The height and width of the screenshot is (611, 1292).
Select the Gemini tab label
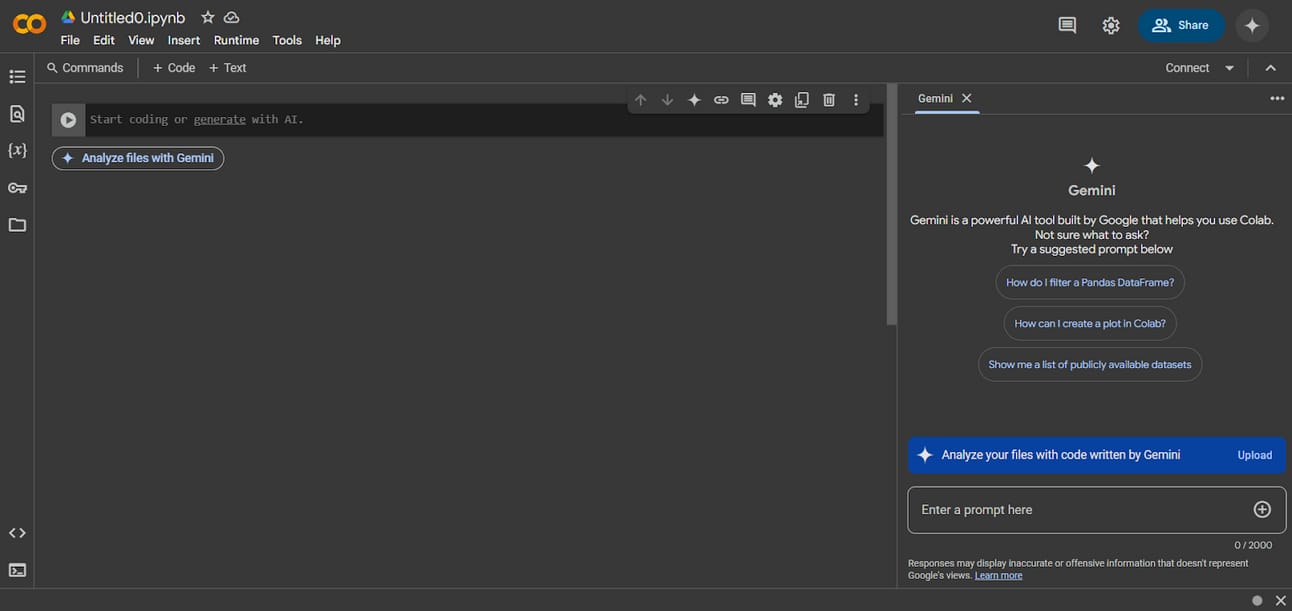[x=935, y=98]
